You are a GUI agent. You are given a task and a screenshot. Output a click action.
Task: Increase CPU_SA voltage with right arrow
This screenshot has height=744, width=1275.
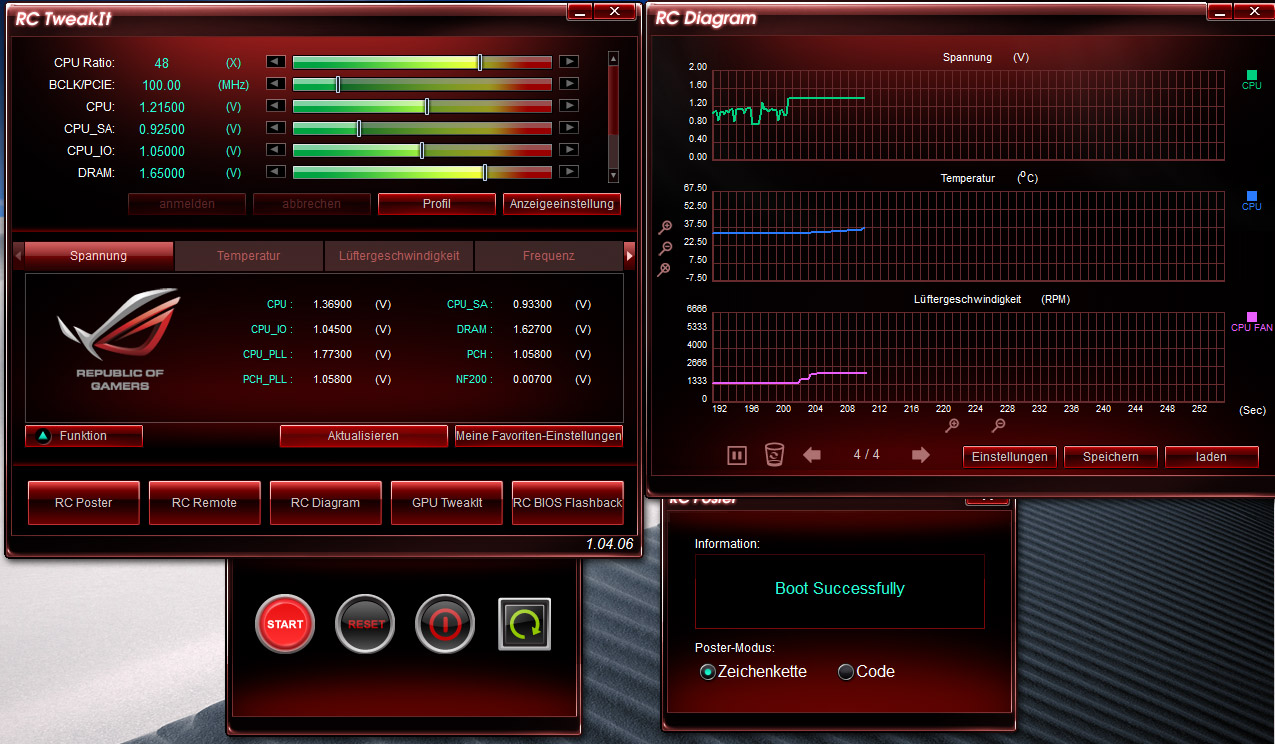pyautogui.click(x=568, y=128)
